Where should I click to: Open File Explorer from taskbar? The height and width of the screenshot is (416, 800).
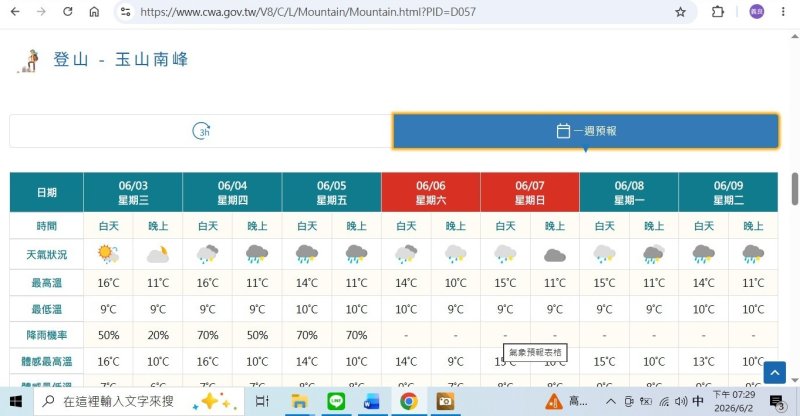[x=299, y=402]
